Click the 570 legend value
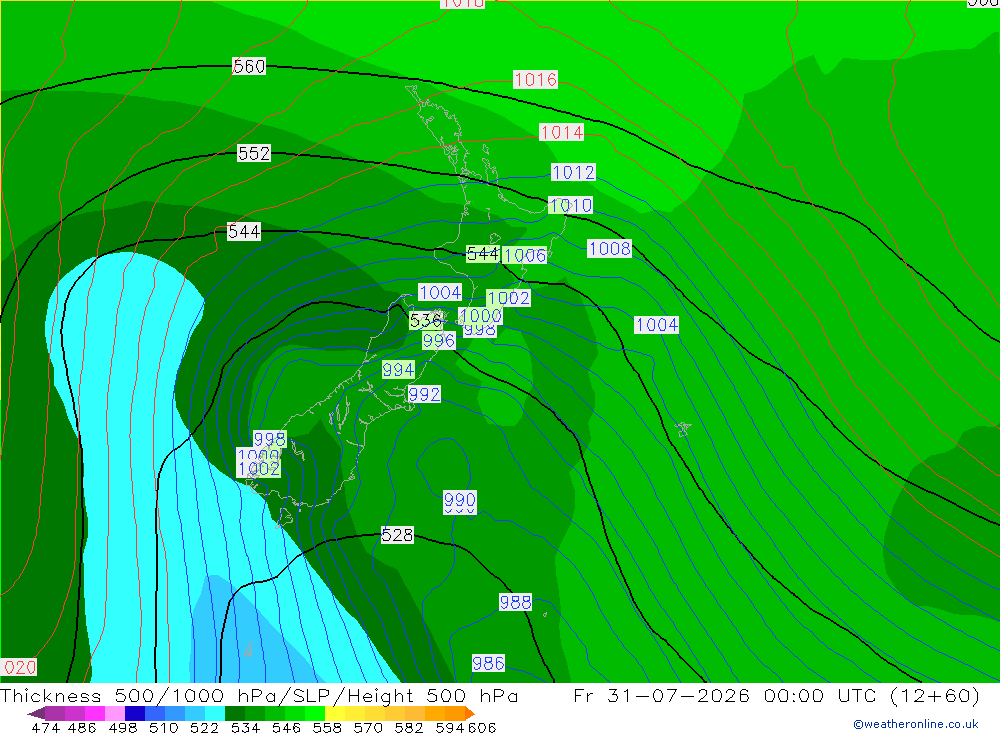 [368, 727]
